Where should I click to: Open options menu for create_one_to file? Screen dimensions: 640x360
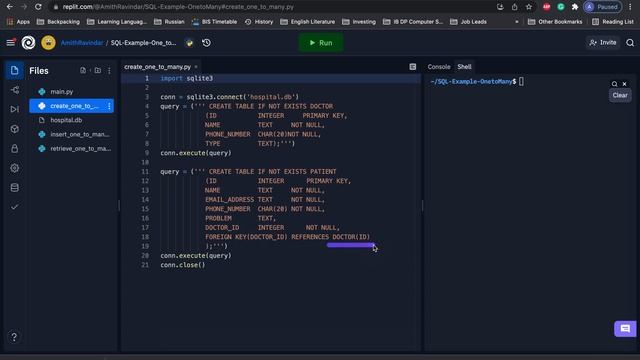[109, 106]
